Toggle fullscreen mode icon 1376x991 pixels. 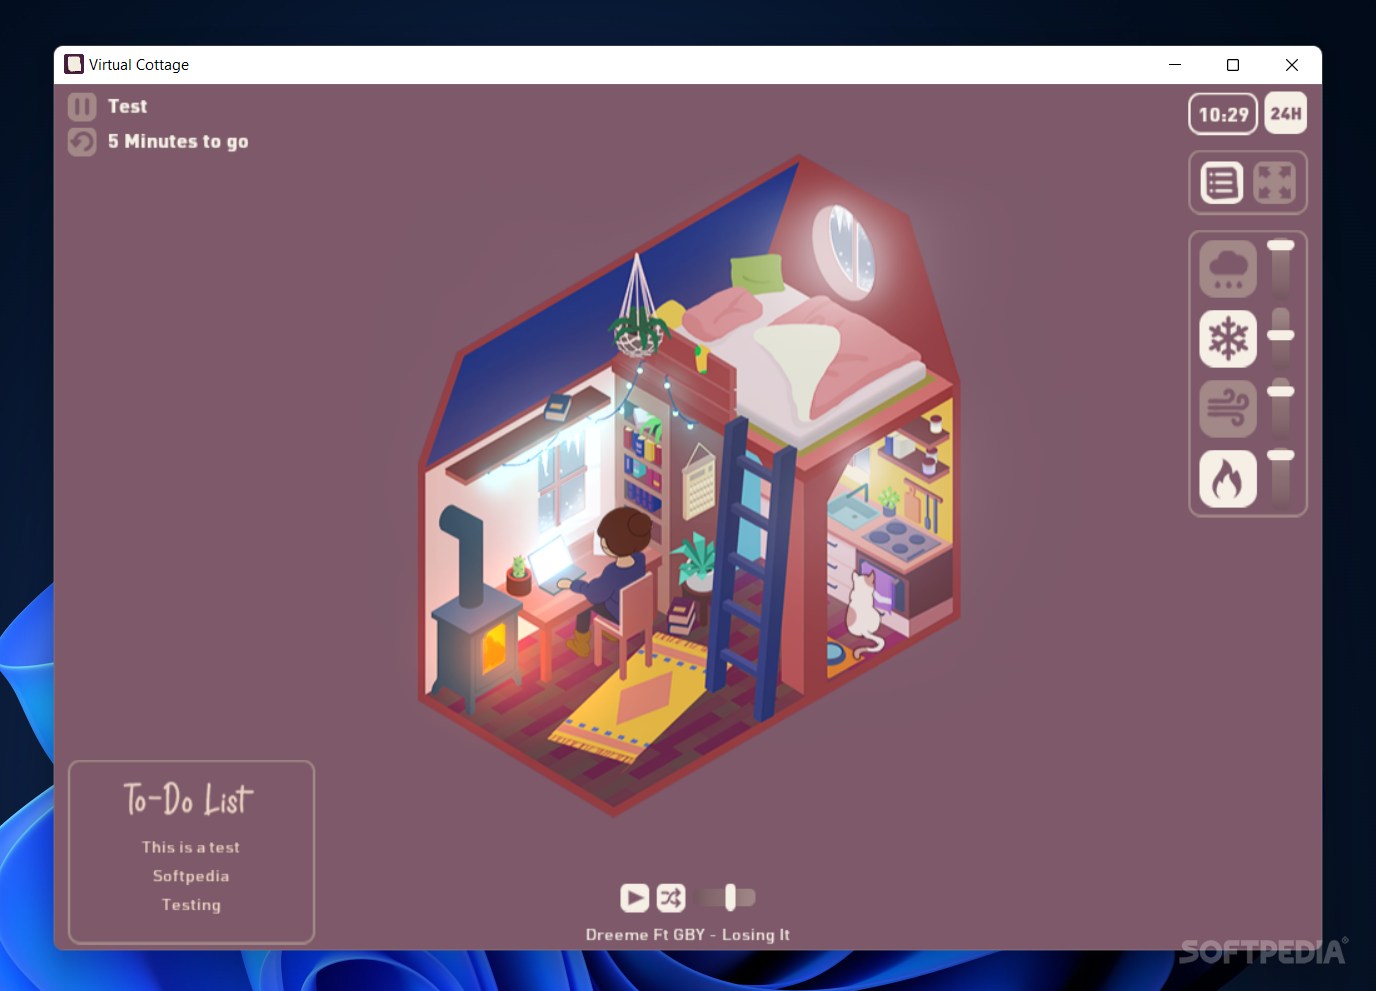coord(1274,183)
